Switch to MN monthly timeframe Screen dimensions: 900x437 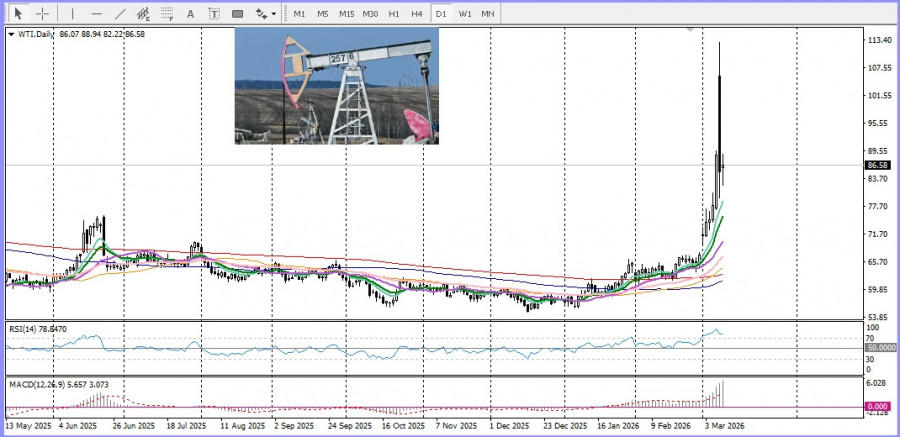488,14
